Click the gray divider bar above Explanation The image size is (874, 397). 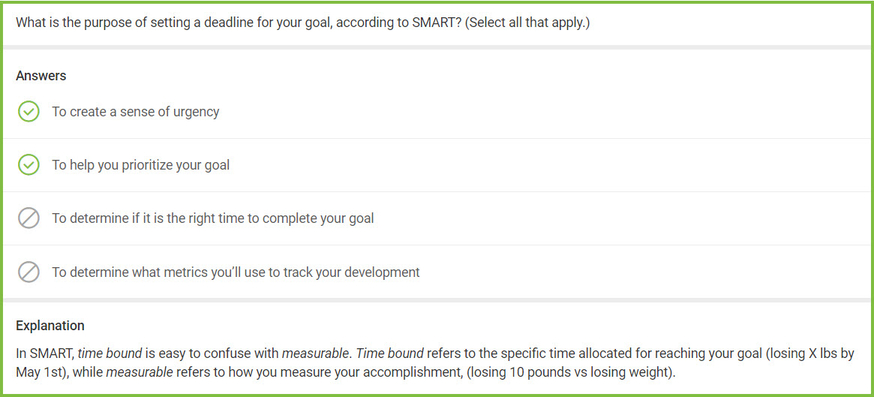point(437,300)
